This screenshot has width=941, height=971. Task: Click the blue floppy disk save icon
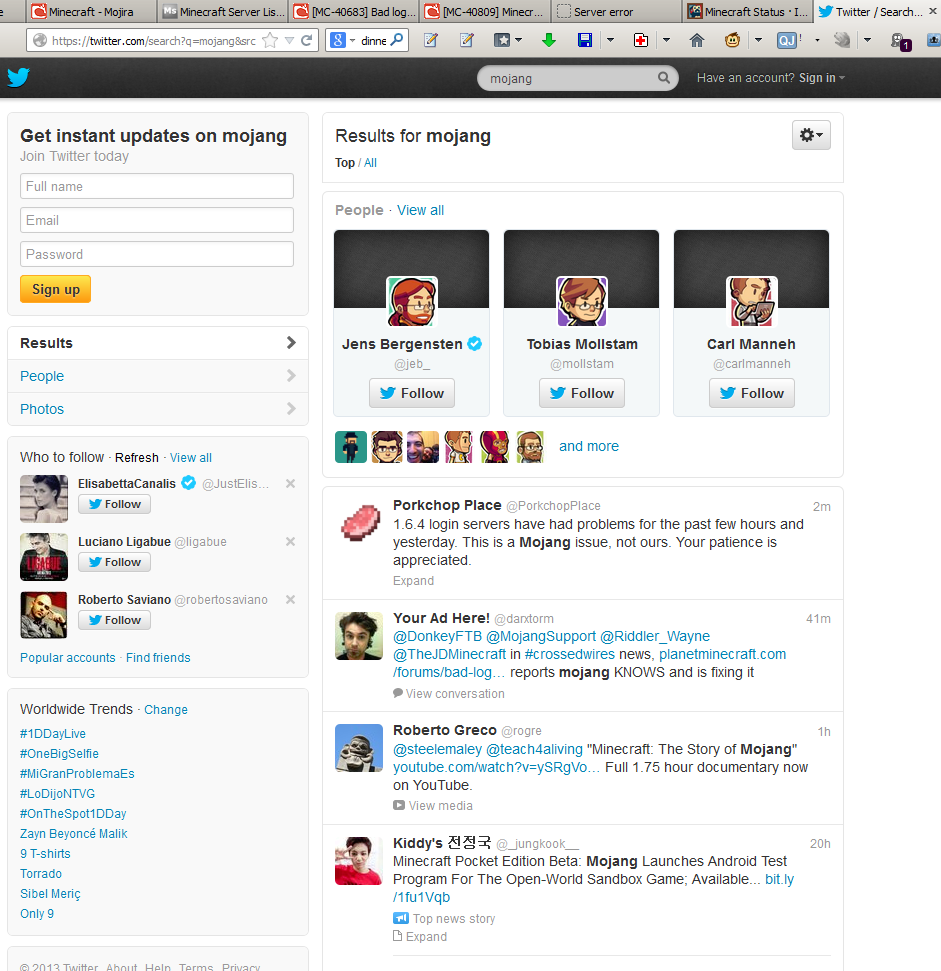click(x=584, y=41)
